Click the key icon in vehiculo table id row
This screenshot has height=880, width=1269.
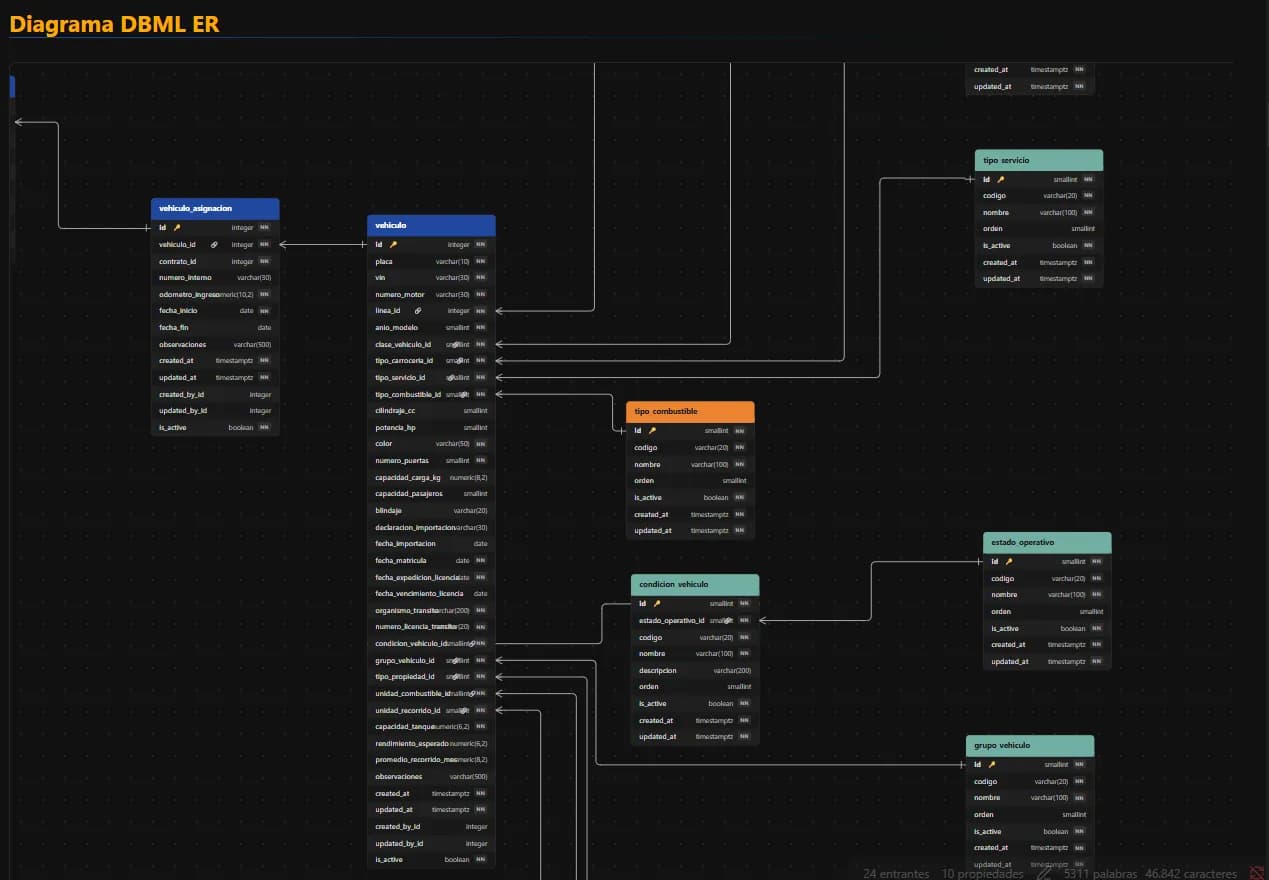(x=393, y=244)
